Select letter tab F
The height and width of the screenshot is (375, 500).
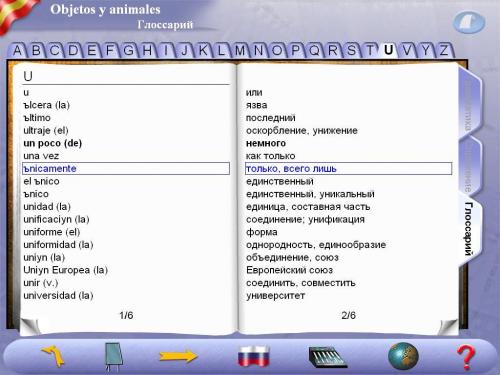point(110,51)
